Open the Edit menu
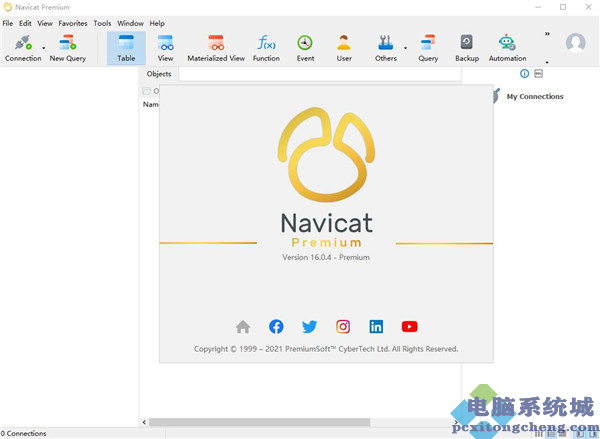Image resolution: width=600 pixels, height=439 pixels. [x=25, y=23]
